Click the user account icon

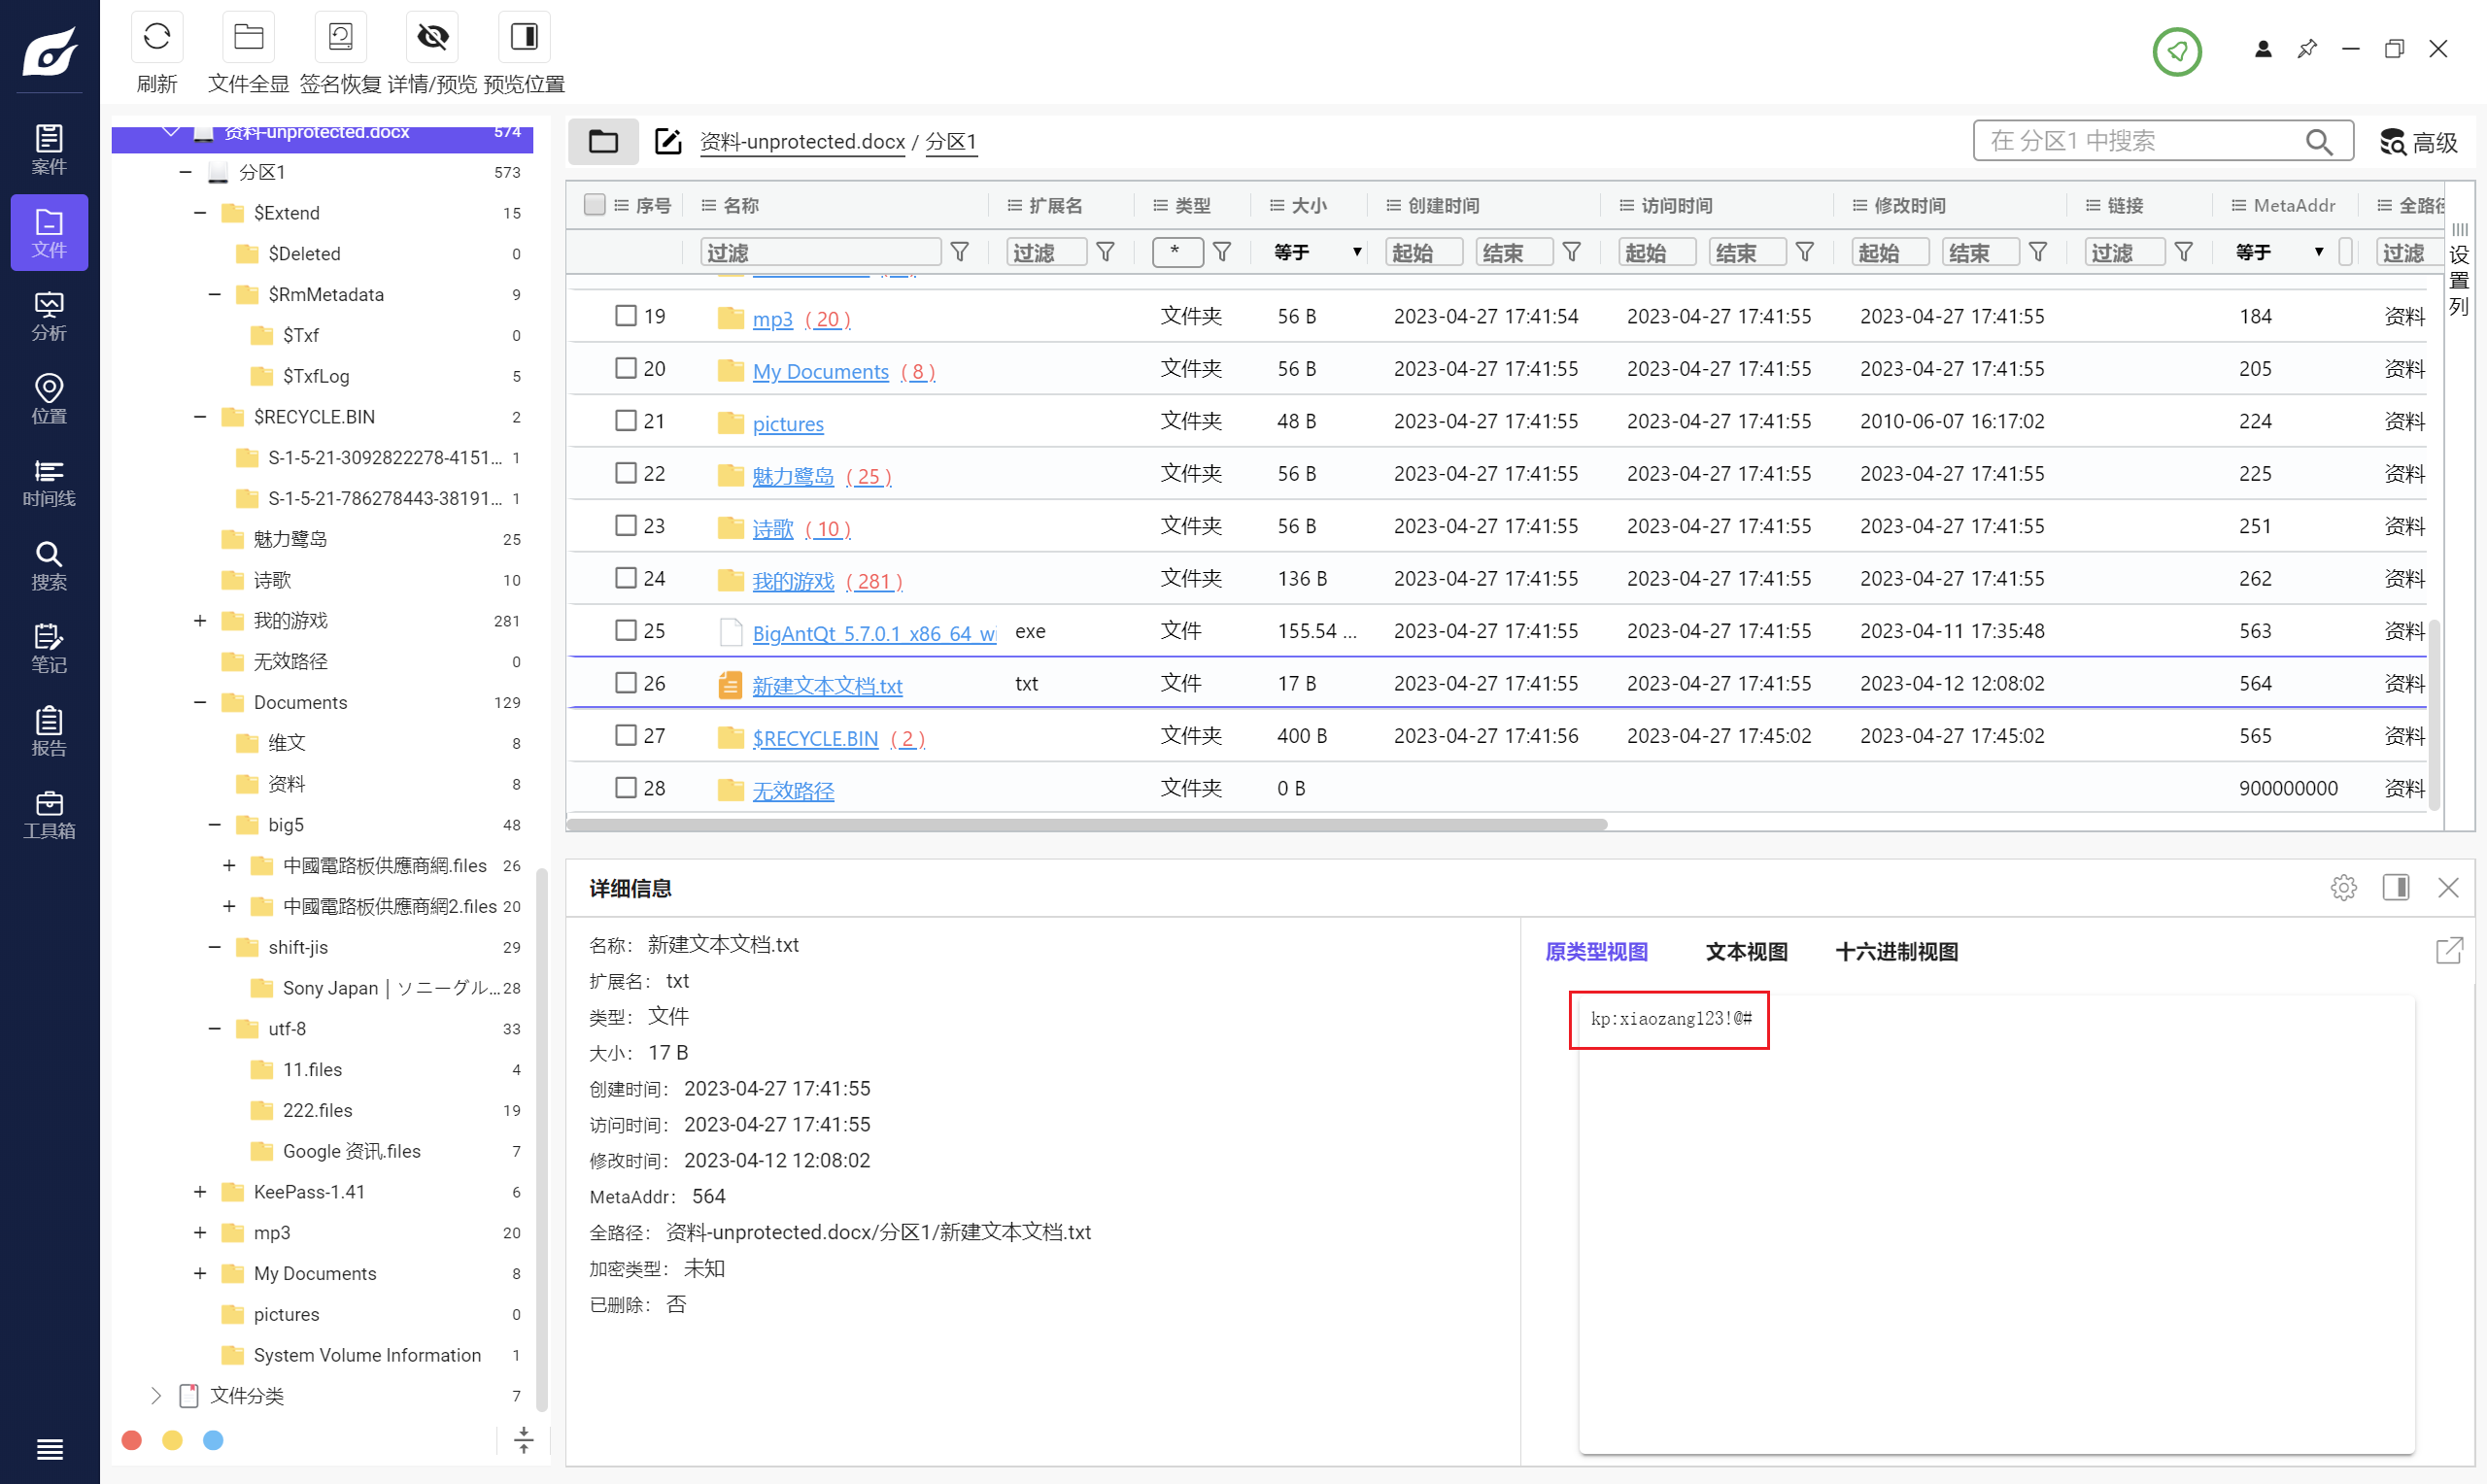(x=2263, y=48)
